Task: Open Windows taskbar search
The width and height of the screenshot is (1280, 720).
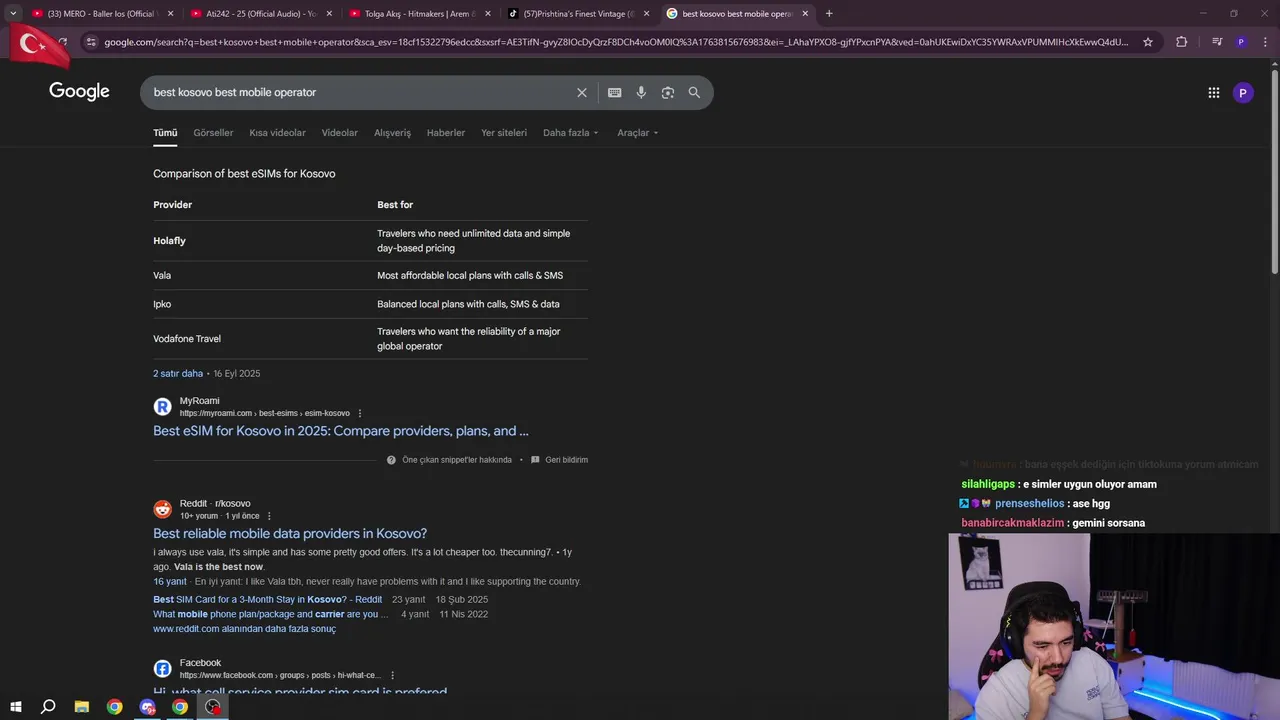Action: [x=48, y=707]
